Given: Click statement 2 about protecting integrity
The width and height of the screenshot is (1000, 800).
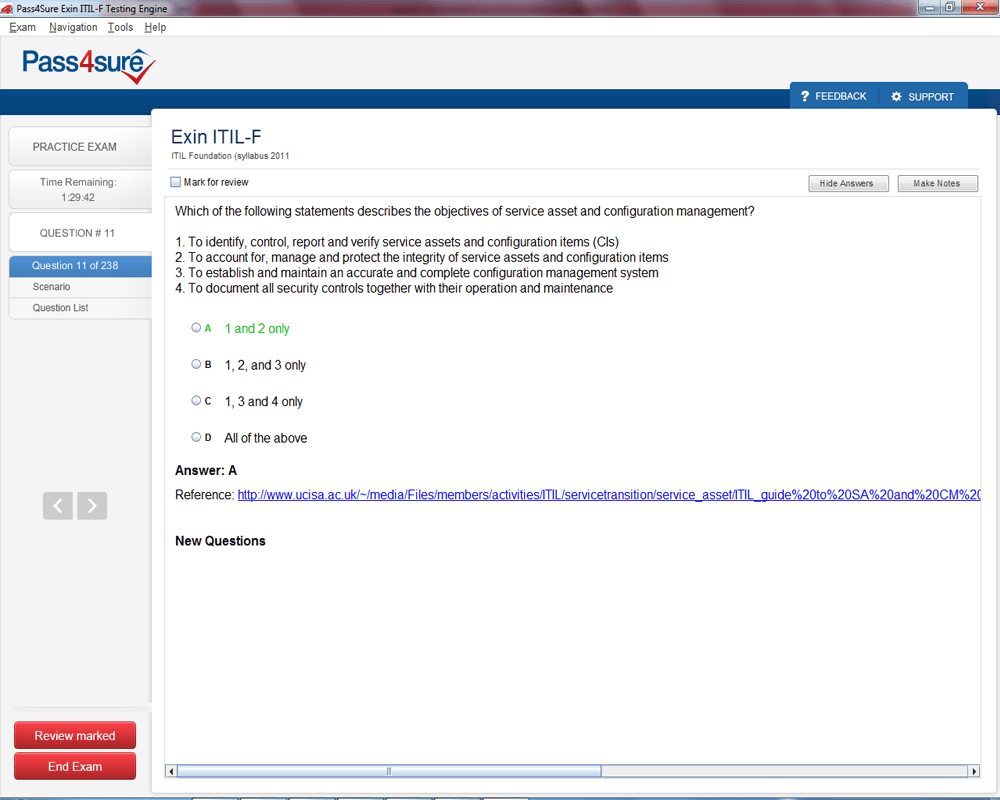Looking at the screenshot, I should click(422, 257).
